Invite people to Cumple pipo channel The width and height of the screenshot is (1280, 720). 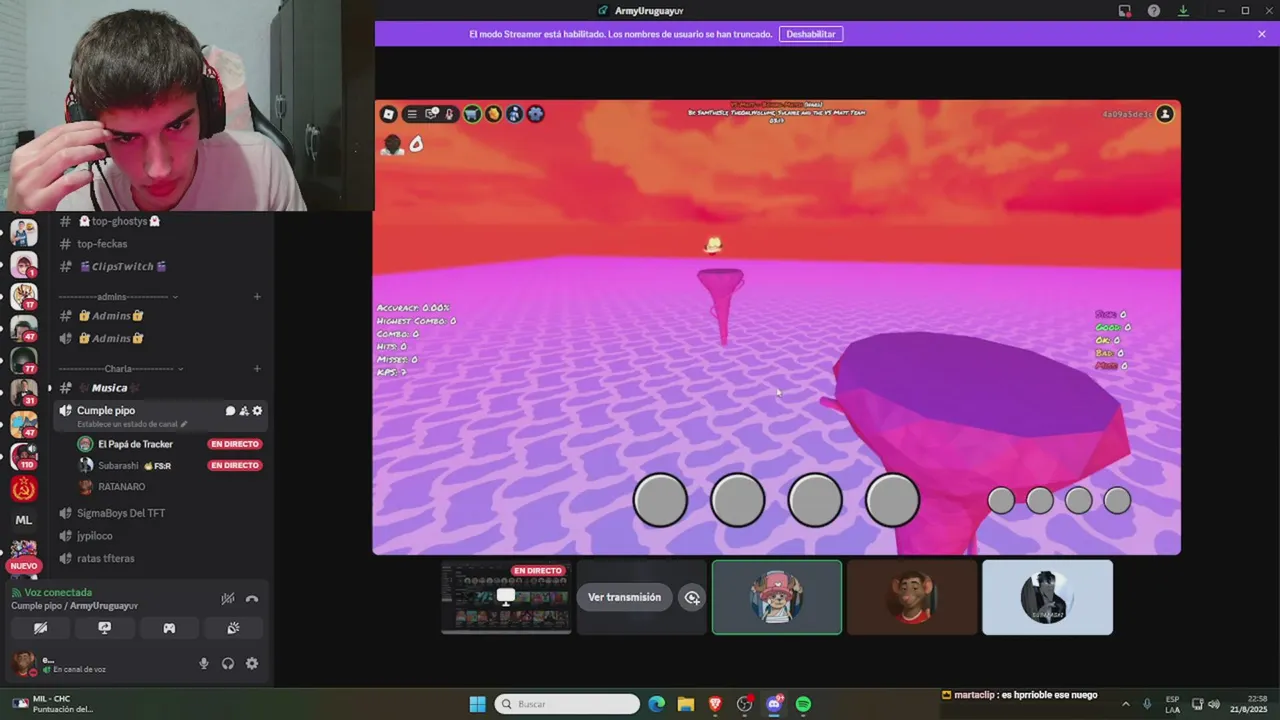click(244, 411)
